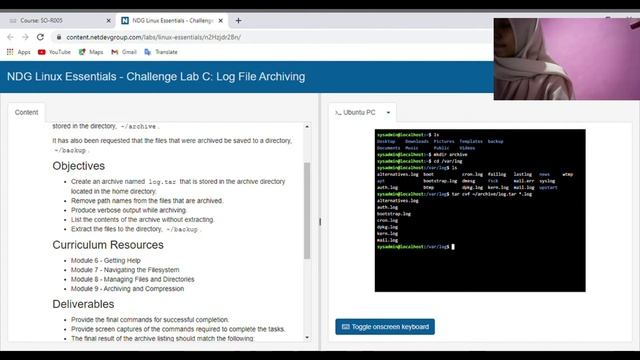Click the Curriculum Resources heading
Image resolution: width=640 pixels, height=360 pixels.
click(108, 244)
